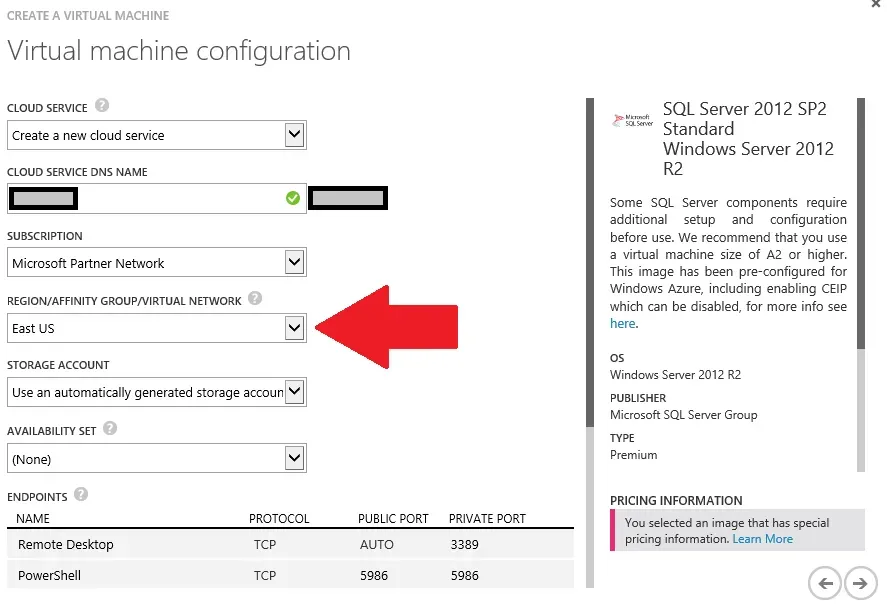Expand the Region/Affinity Group/Virtual Network dropdown
This screenshot has width=887, height=606.
[x=294, y=326]
